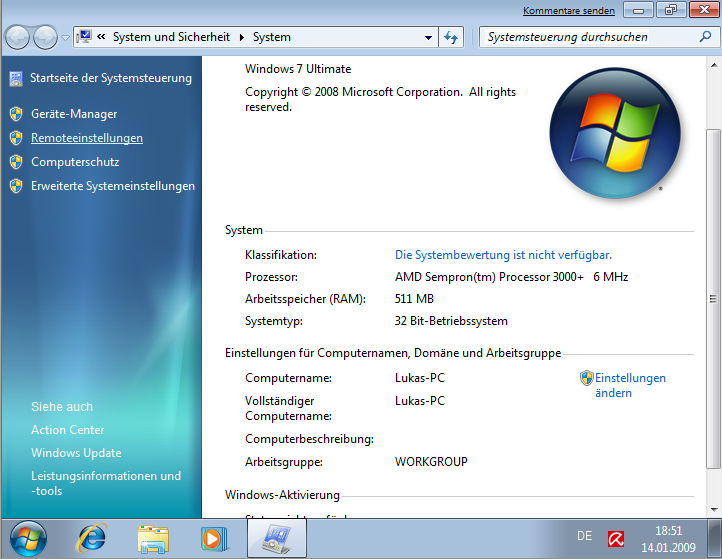Click the forward navigation arrow
Image resolution: width=722 pixels, height=559 pixels.
[45, 37]
